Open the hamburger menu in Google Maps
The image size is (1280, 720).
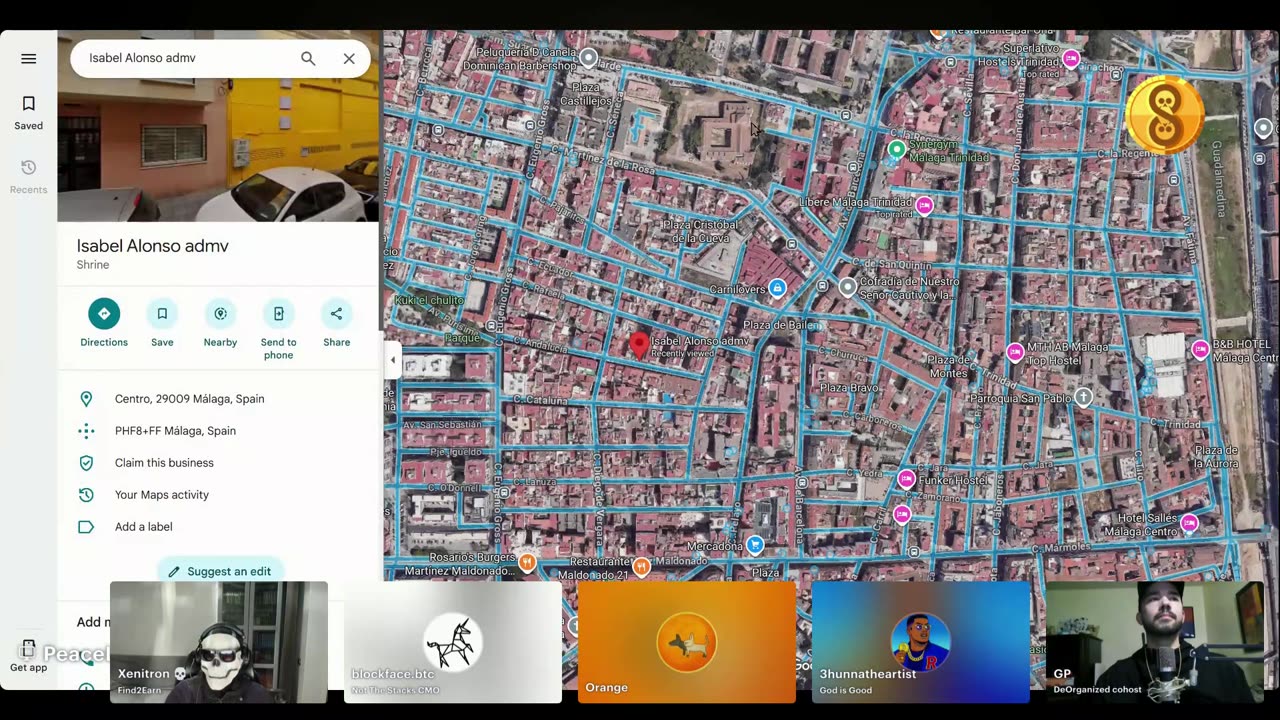coord(28,59)
